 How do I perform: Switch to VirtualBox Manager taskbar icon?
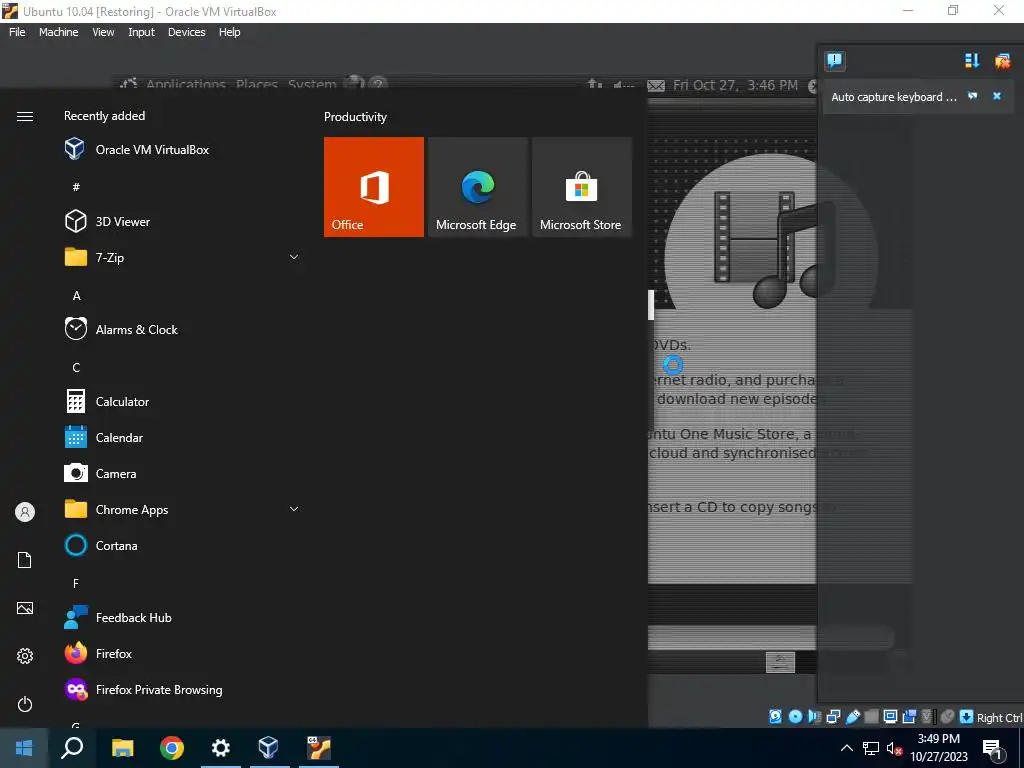point(269,748)
